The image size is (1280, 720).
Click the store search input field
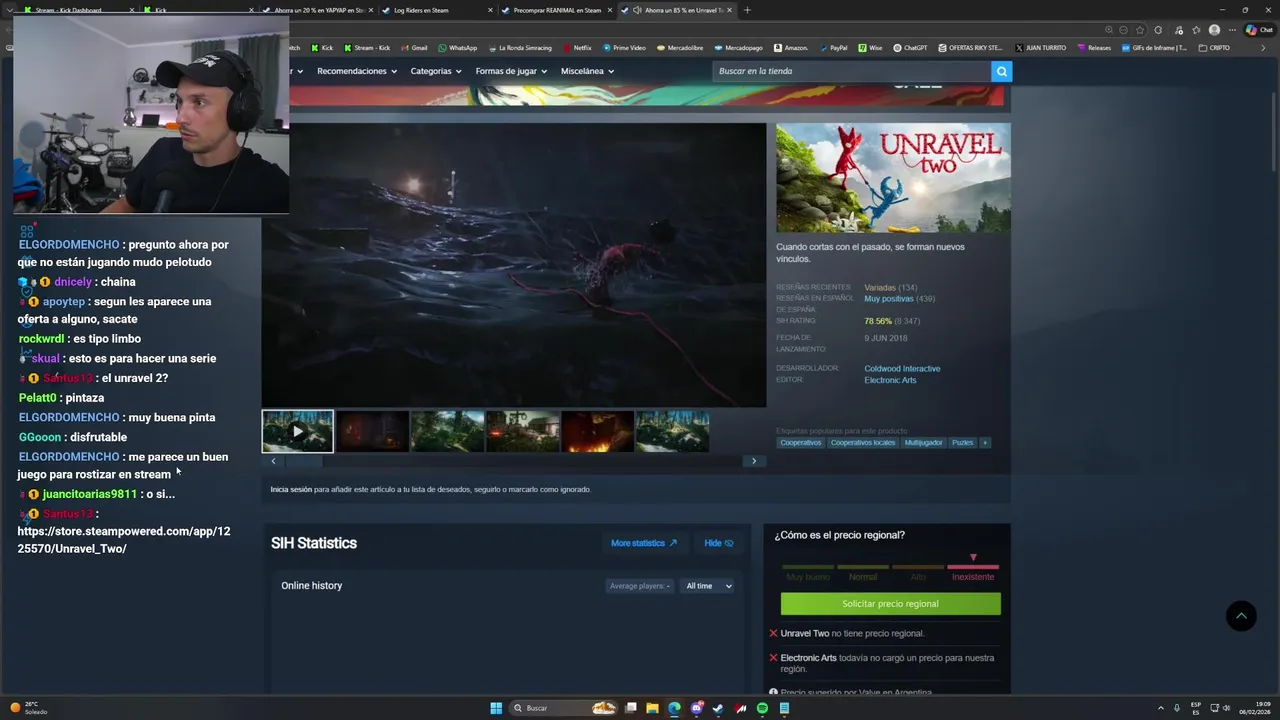(852, 71)
